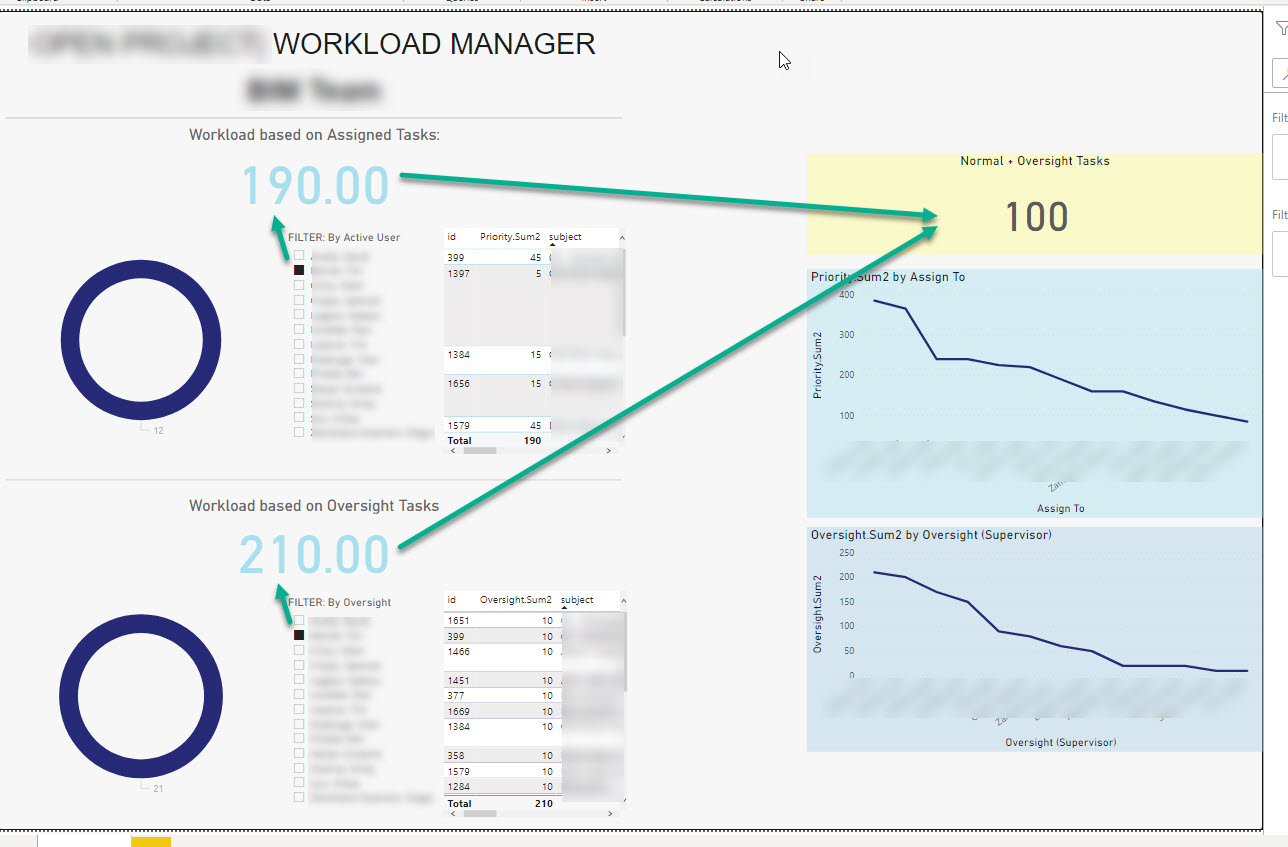Select the Normal + Oversight Tasks card value 100
The height and width of the screenshot is (847, 1288).
point(1036,217)
